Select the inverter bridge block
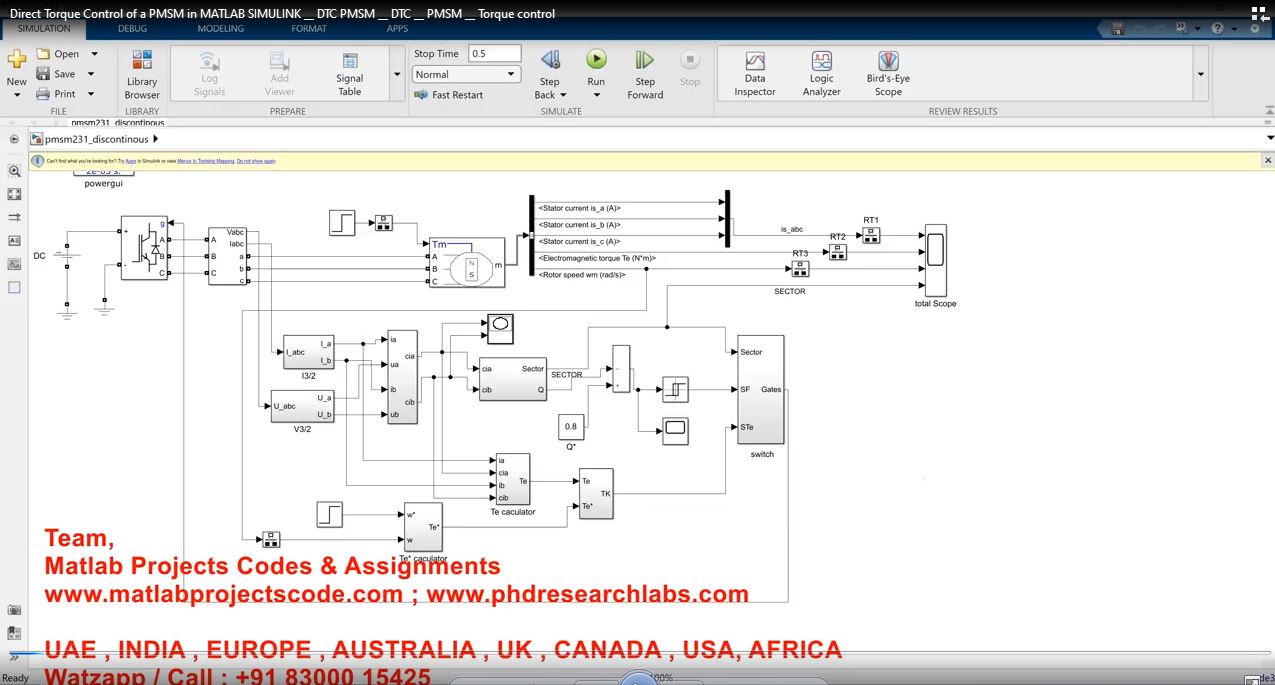Screen dimensions: 1275x685 tap(144, 248)
